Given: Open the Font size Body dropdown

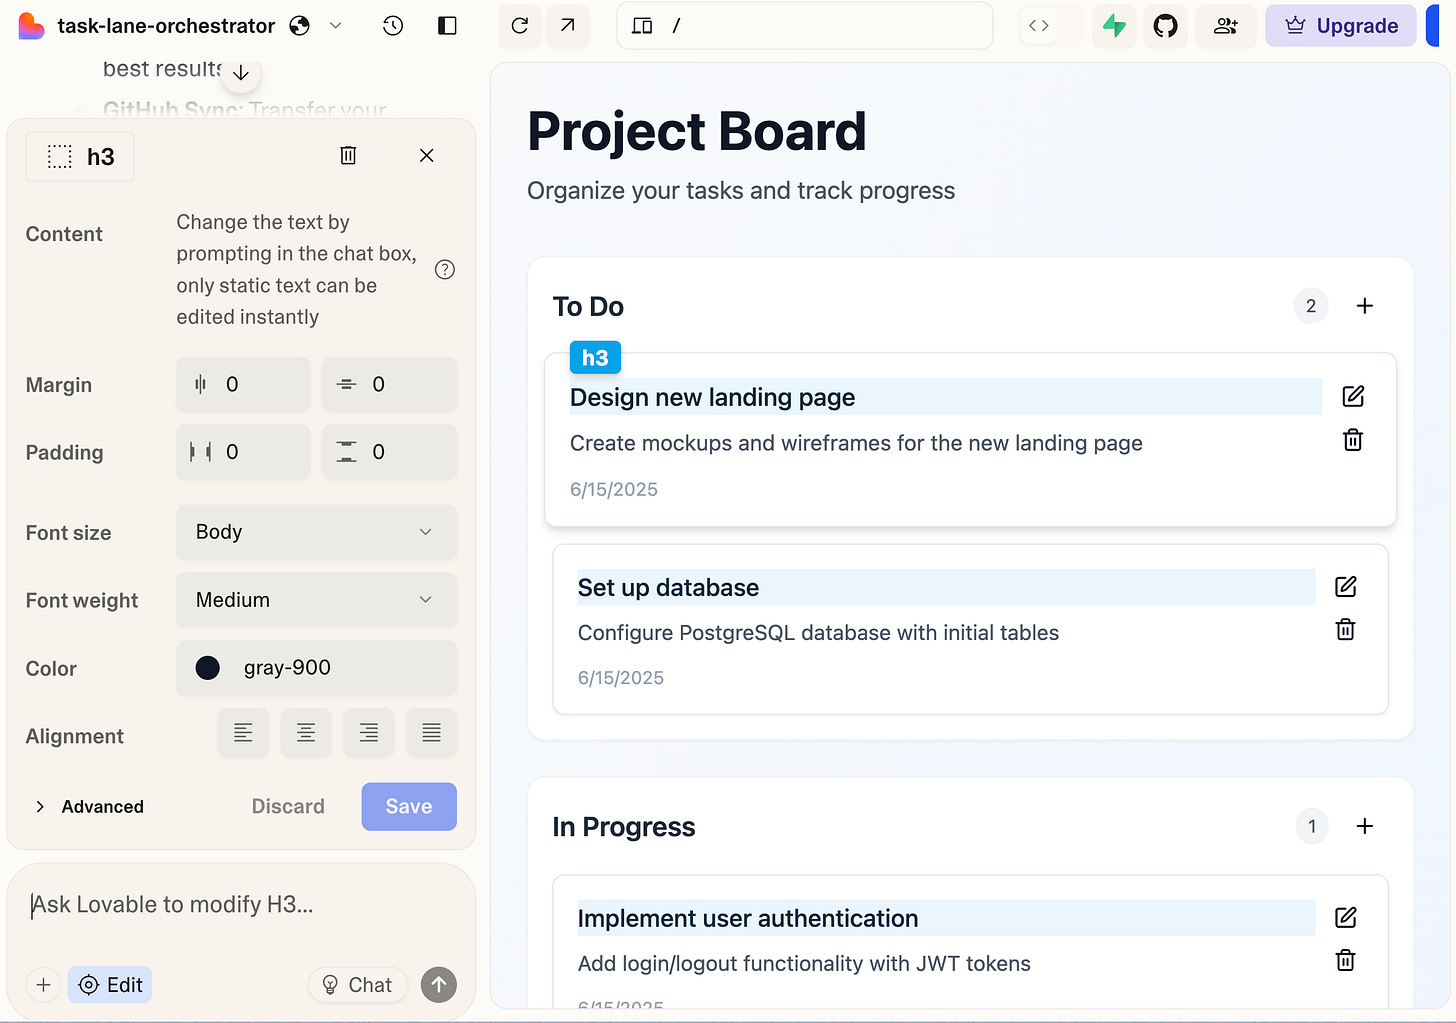Looking at the screenshot, I should pyautogui.click(x=316, y=532).
